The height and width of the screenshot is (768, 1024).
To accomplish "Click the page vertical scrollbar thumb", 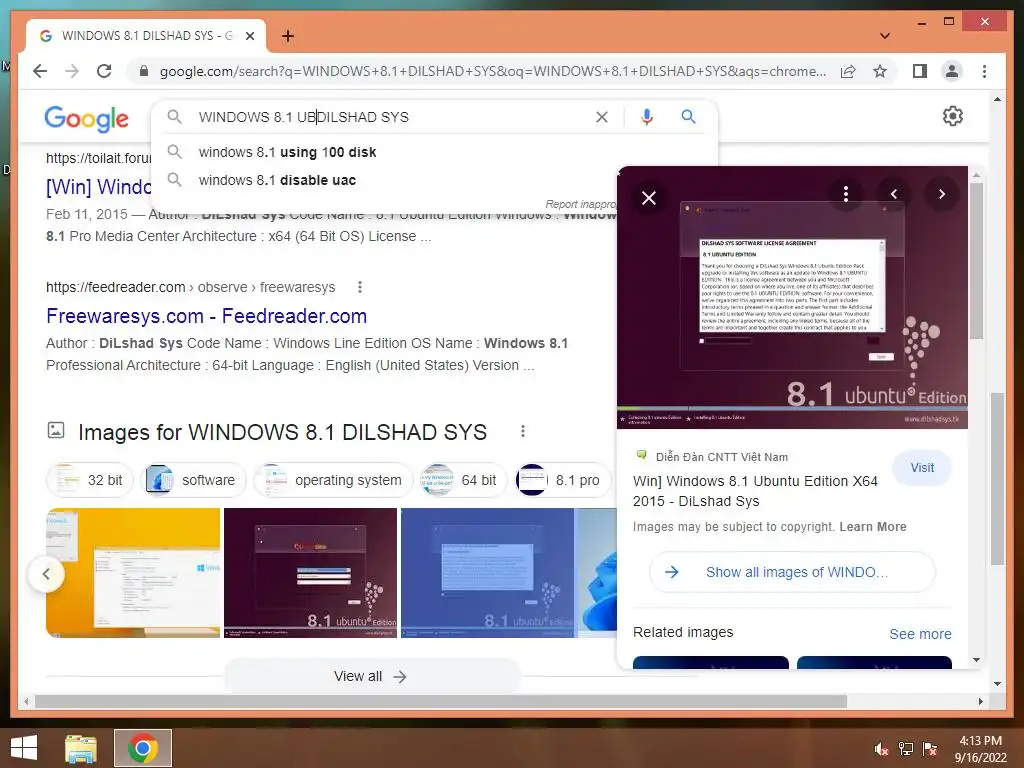I will [997, 478].
